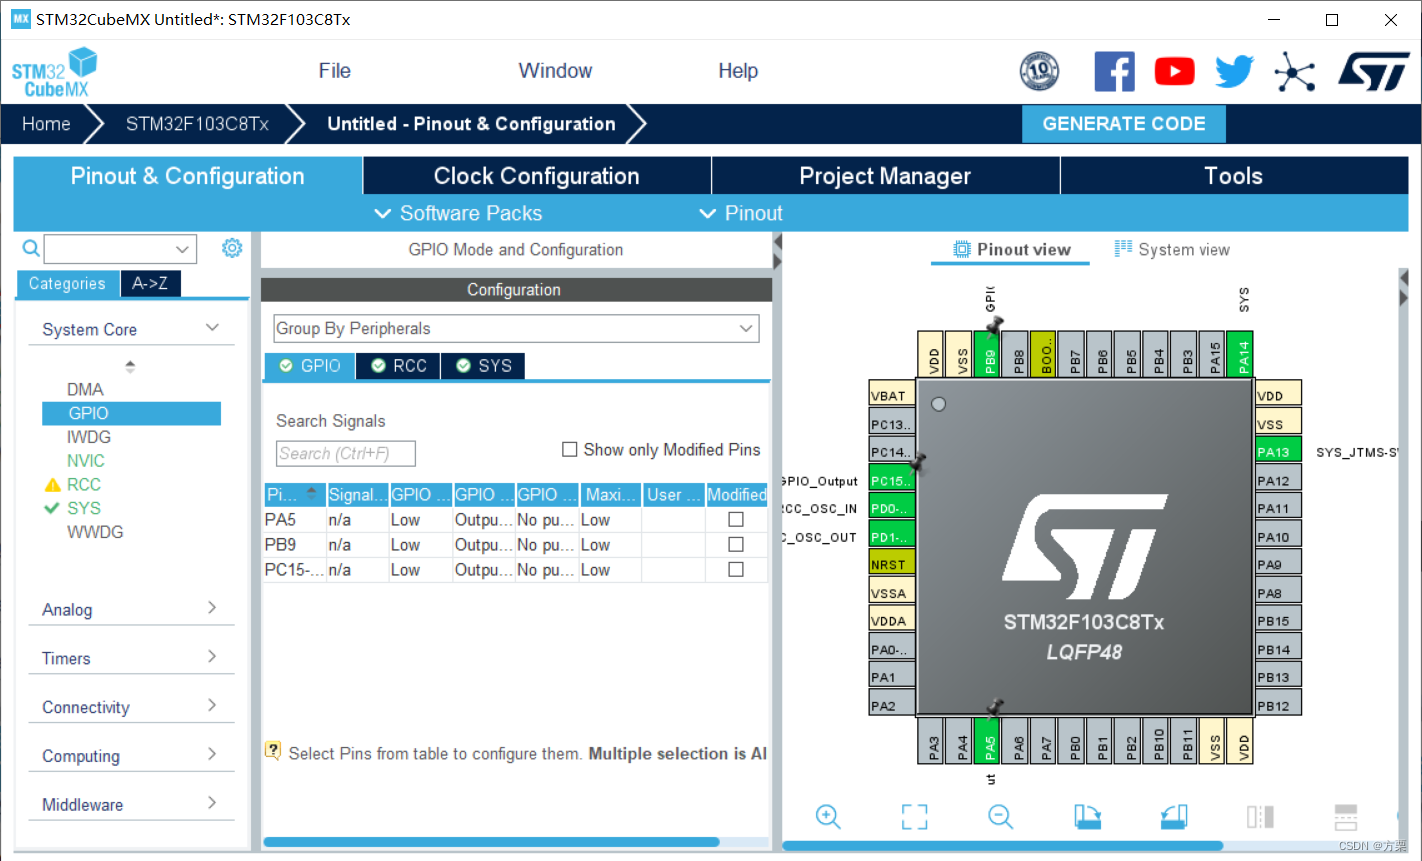Click the STM32F103C8Tx breadcrumb
This screenshot has height=861, width=1422.
197,124
